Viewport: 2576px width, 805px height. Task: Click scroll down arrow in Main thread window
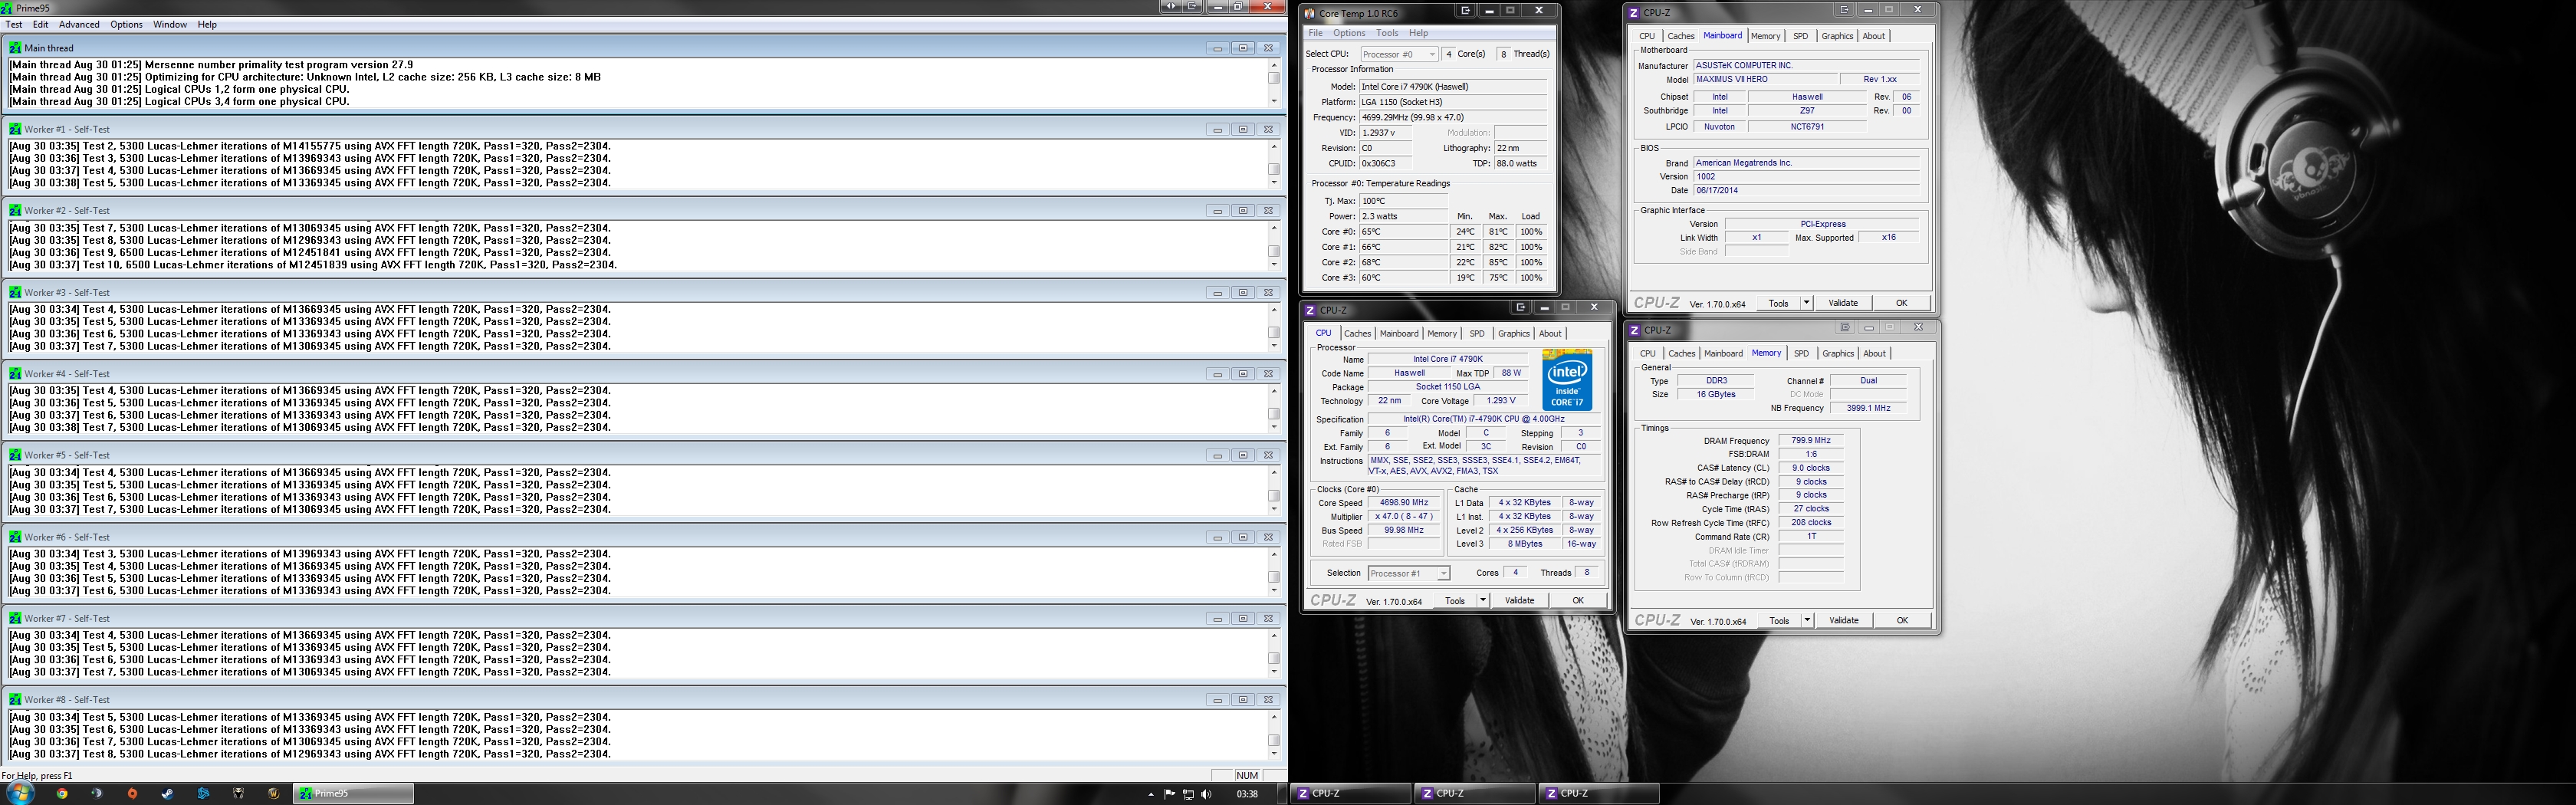tap(1274, 101)
